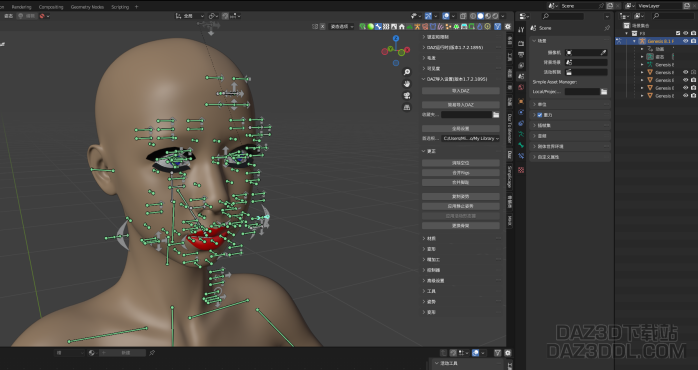Open the C:\Users...My Library path dropdown

(470, 138)
